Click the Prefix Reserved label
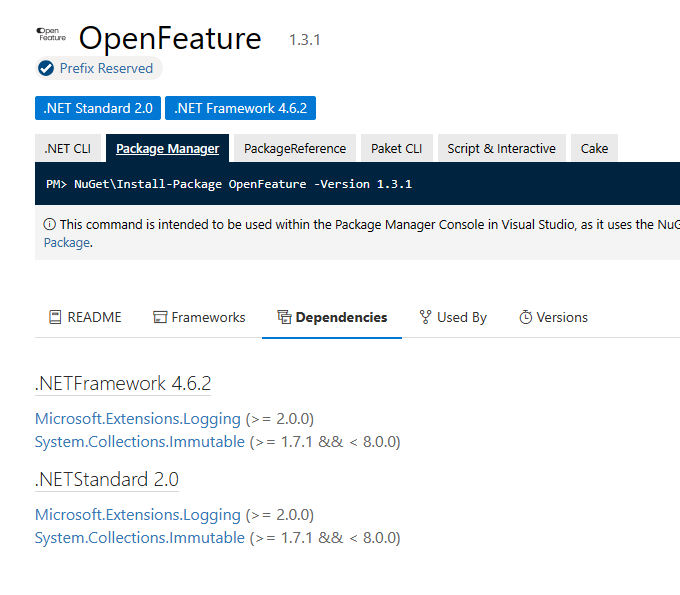Viewport: 680px width, 595px height. (x=106, y=69)
